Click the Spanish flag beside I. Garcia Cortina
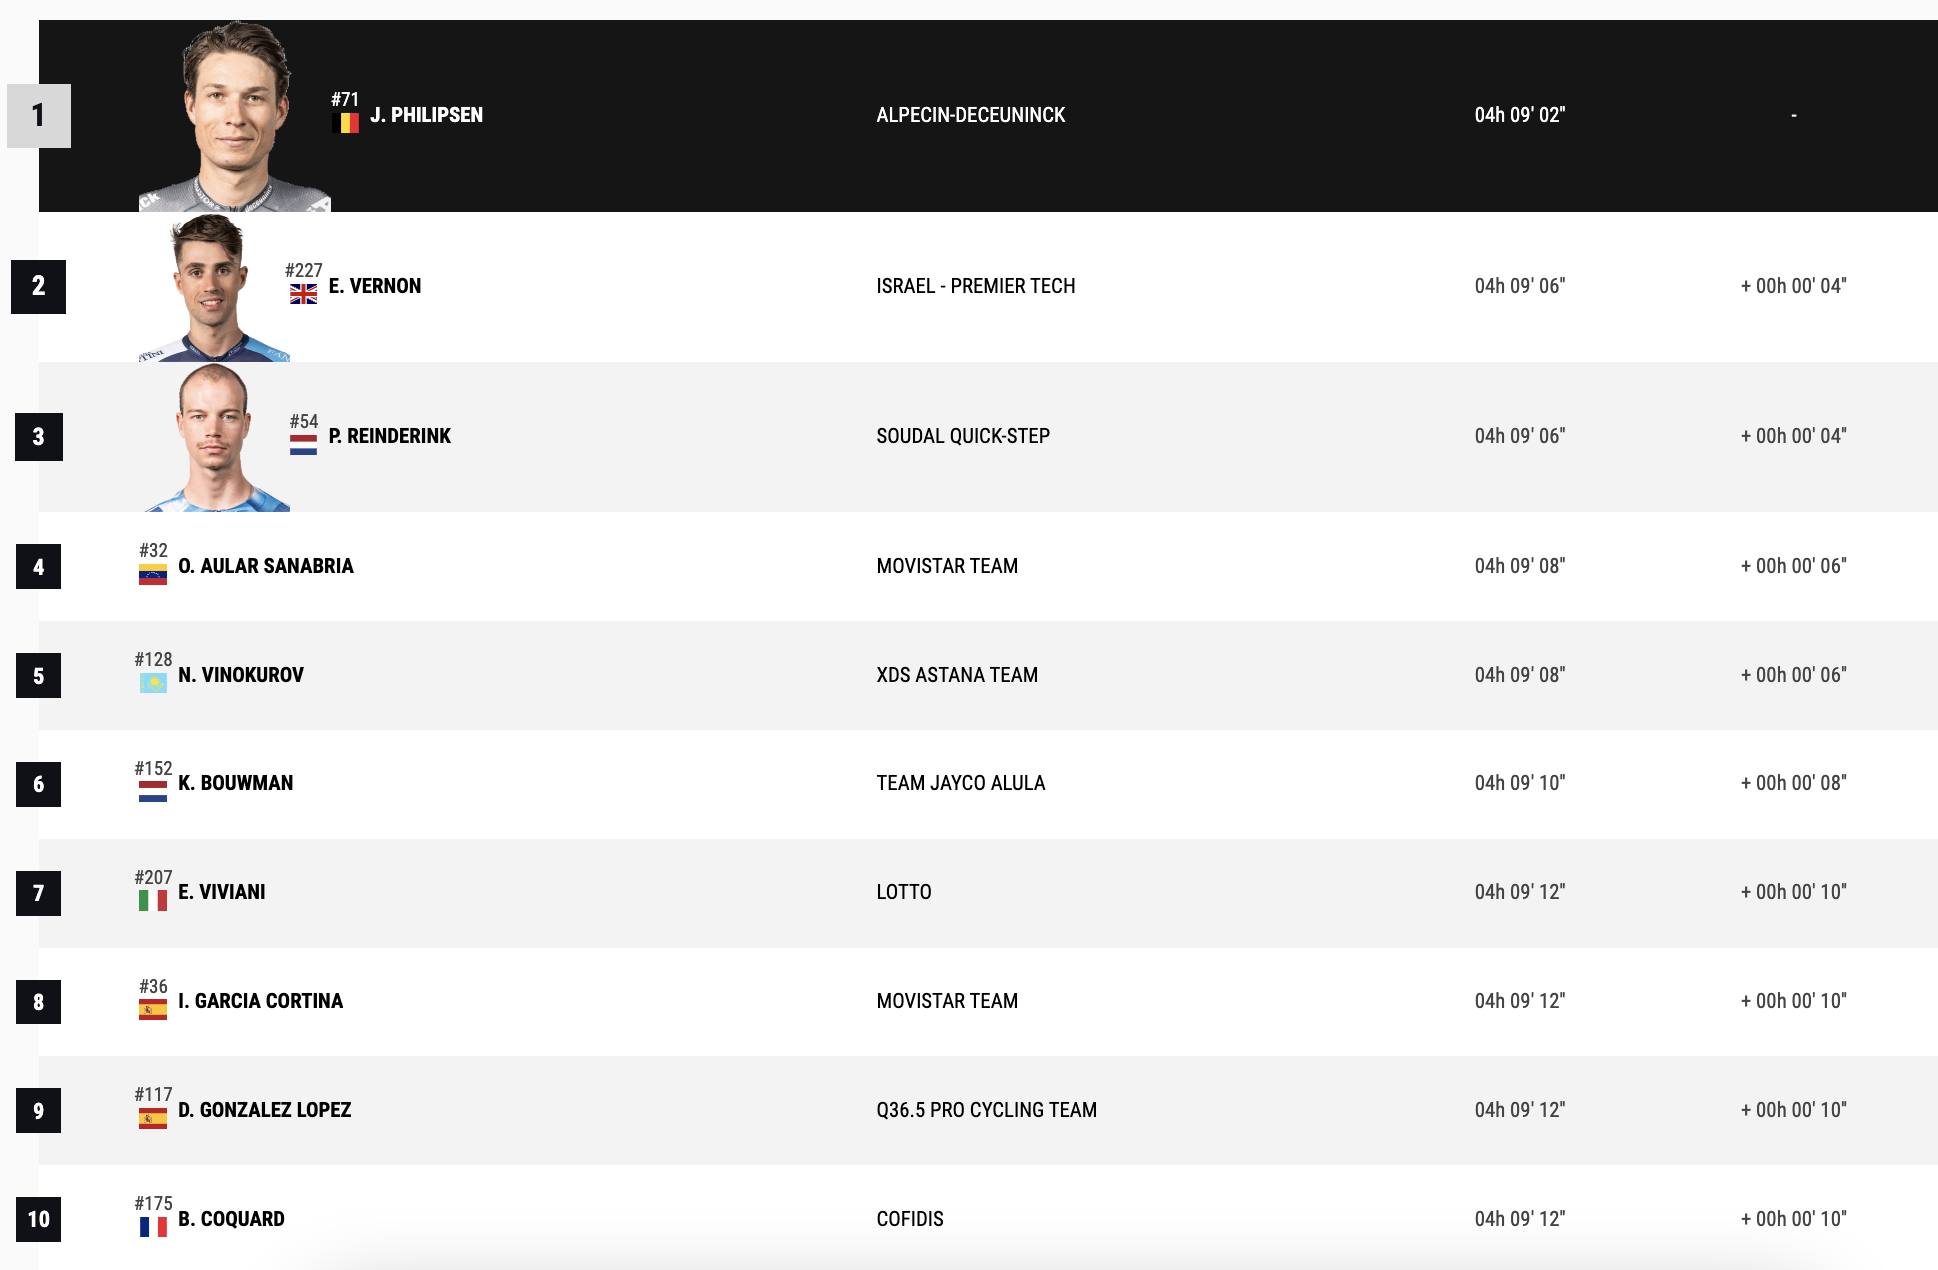The image size is (1938, 1270). coord(153,1009)
